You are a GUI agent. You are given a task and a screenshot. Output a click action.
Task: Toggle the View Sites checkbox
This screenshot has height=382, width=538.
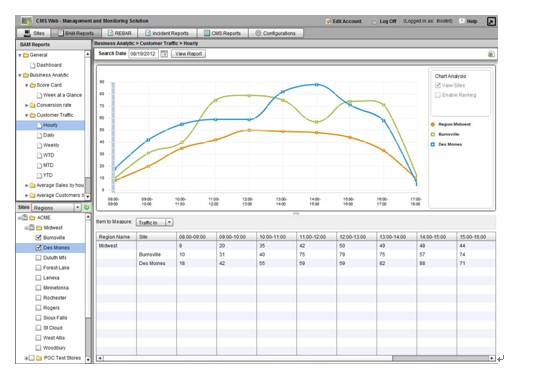[x=438, y=85]
